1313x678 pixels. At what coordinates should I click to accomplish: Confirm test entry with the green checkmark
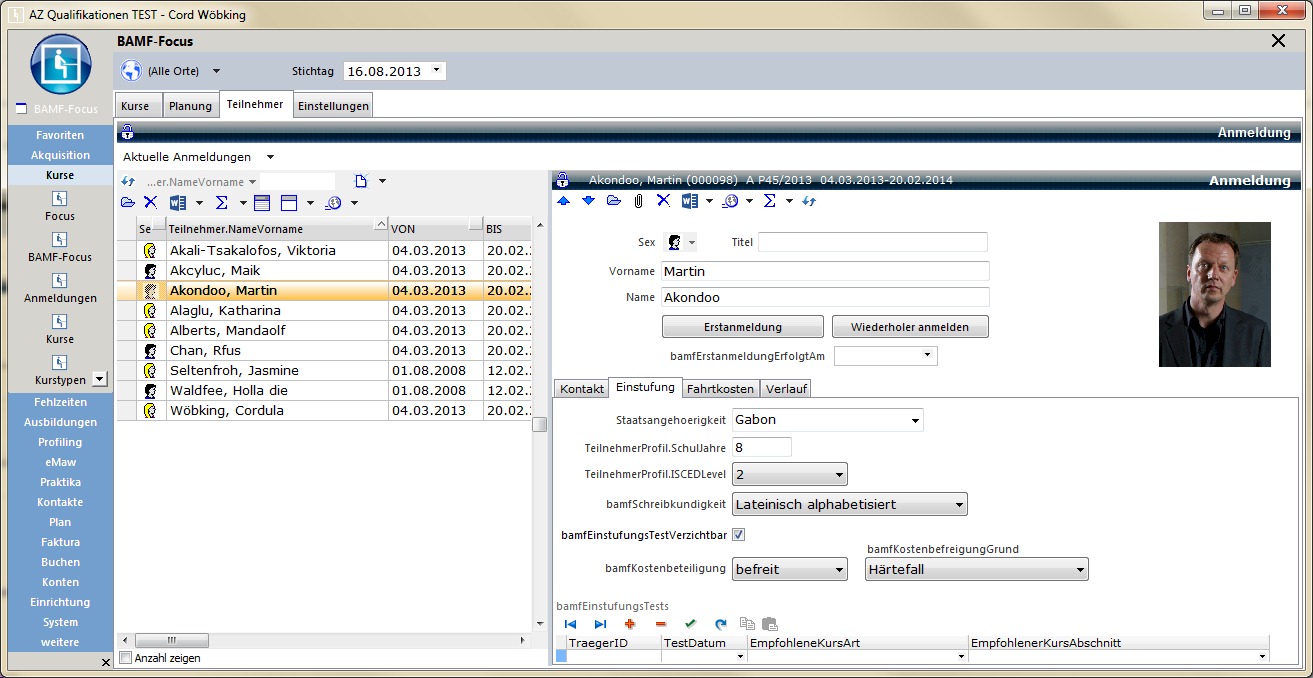click(x=690, y=623)
